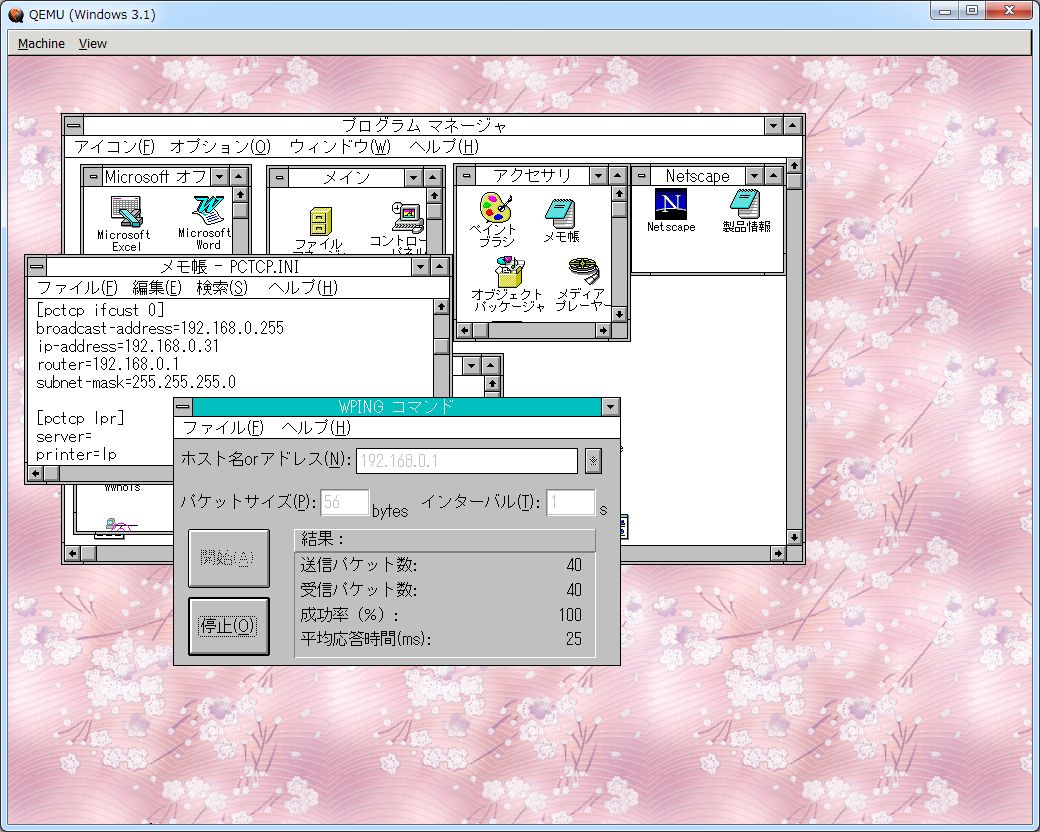Click the アクセサリ group vertical scroll thumb
Image resolution: width=1040 pixels, height=832 pixels.
tap(619, 210)
